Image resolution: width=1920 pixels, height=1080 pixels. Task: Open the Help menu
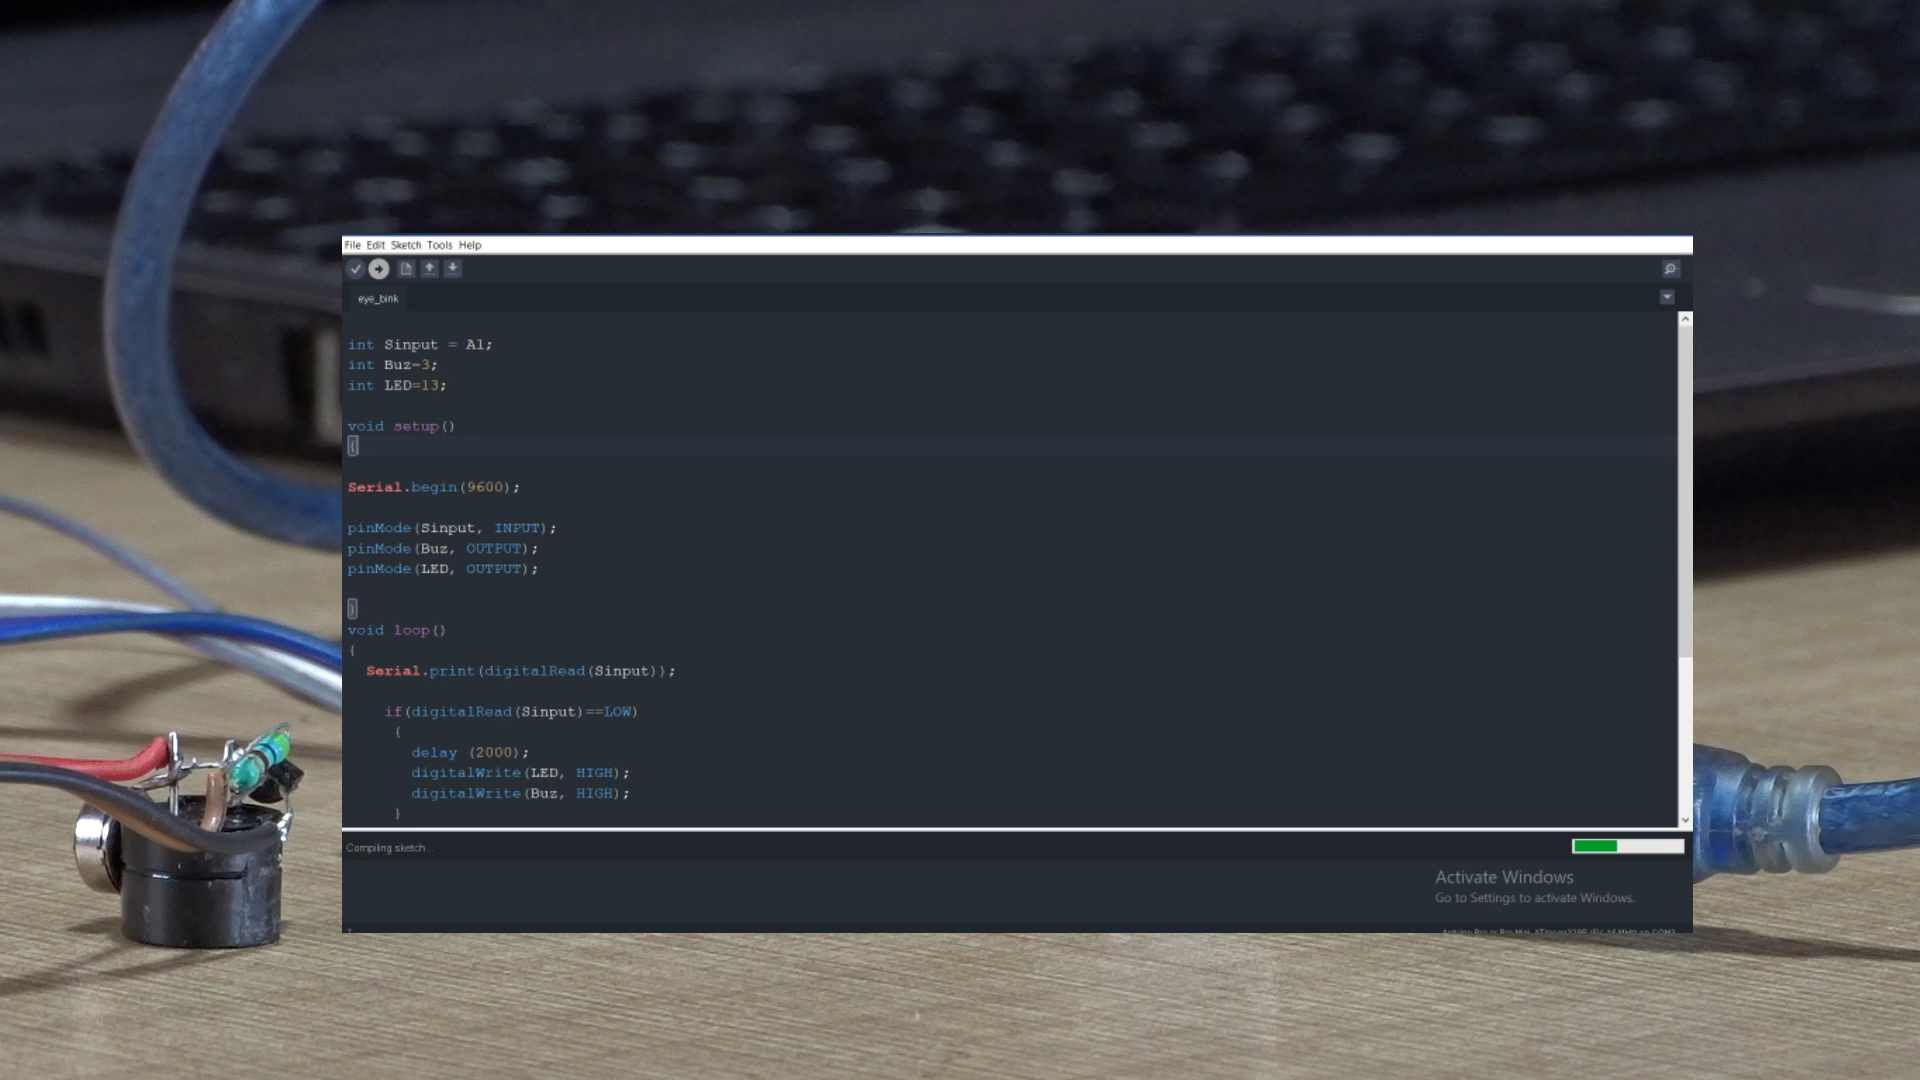pyautogui.click(x=470, y=245)
